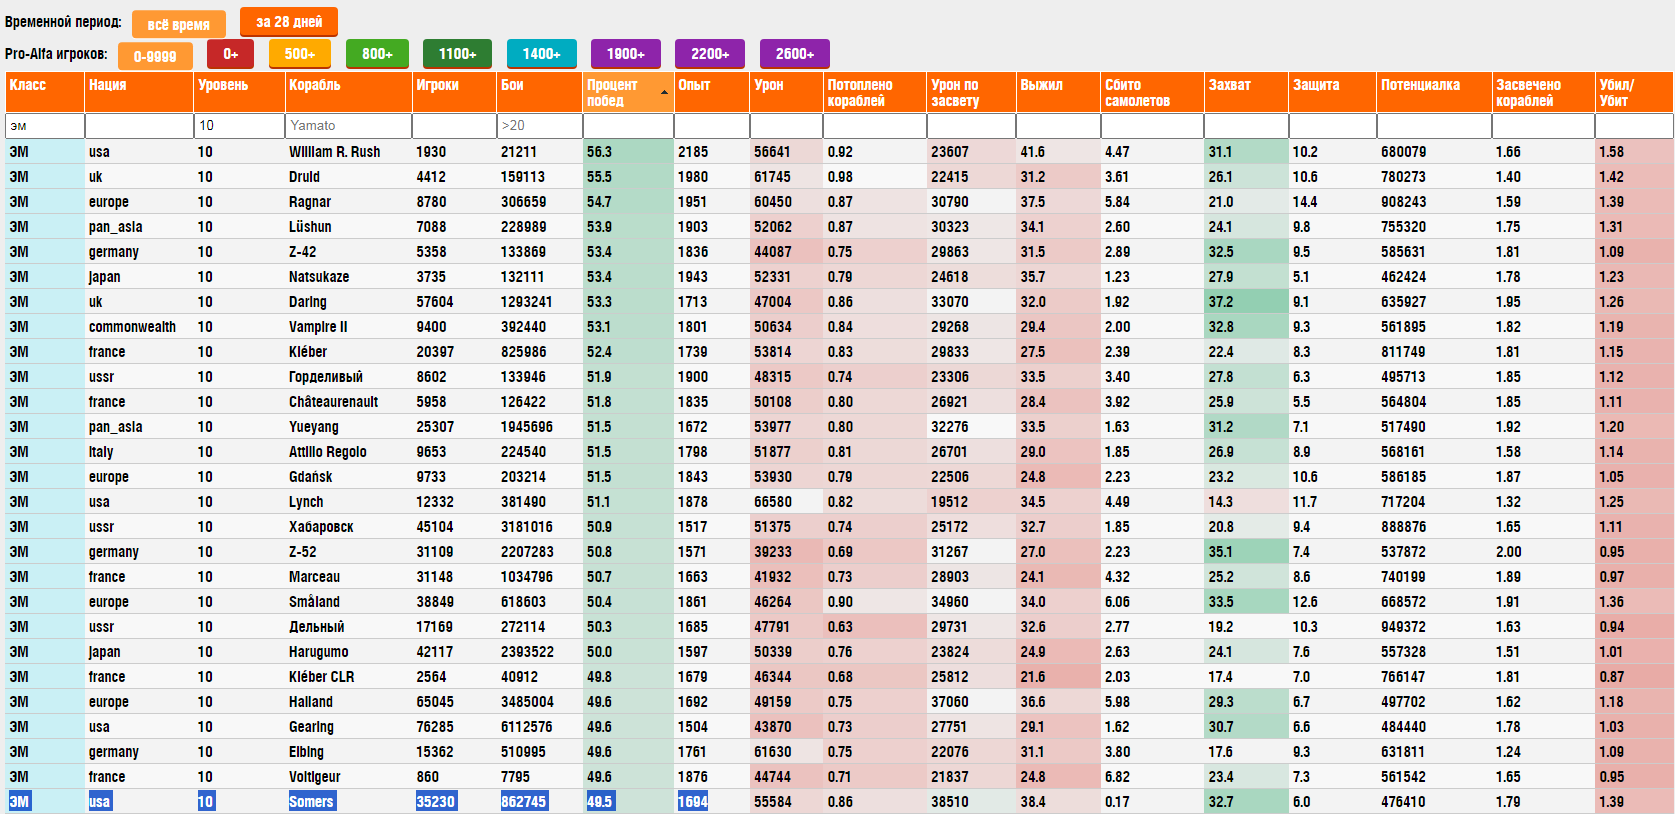
Task: Select the highlighted Somers ship name
Action: pyautogui.click(x=311, y=802)
